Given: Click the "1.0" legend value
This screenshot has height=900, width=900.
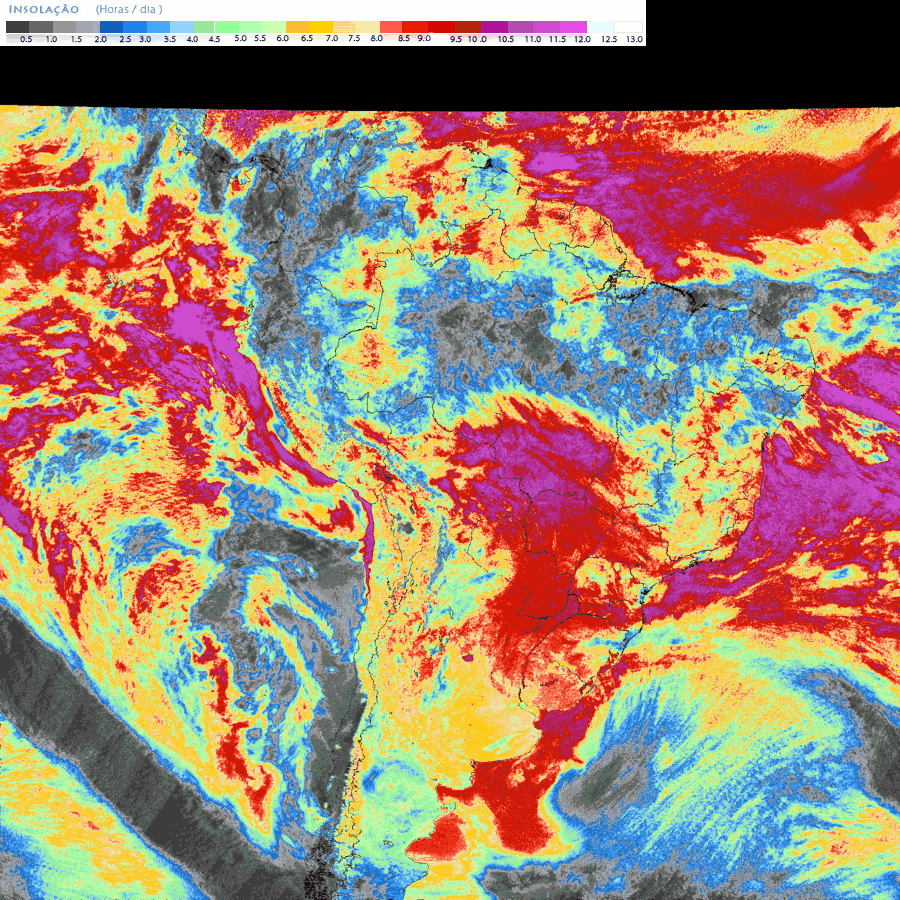Looking at the screenshot, I should click(x=51, y=39).
